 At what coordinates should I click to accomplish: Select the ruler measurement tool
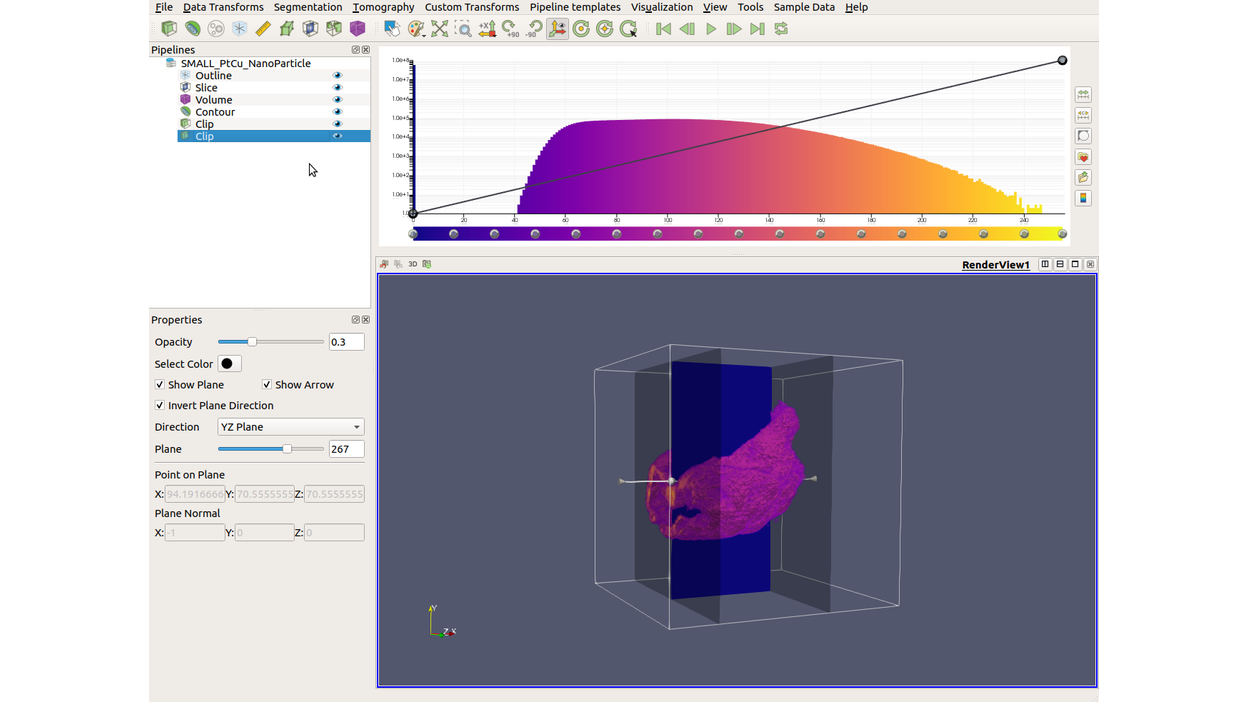point(262,29)
